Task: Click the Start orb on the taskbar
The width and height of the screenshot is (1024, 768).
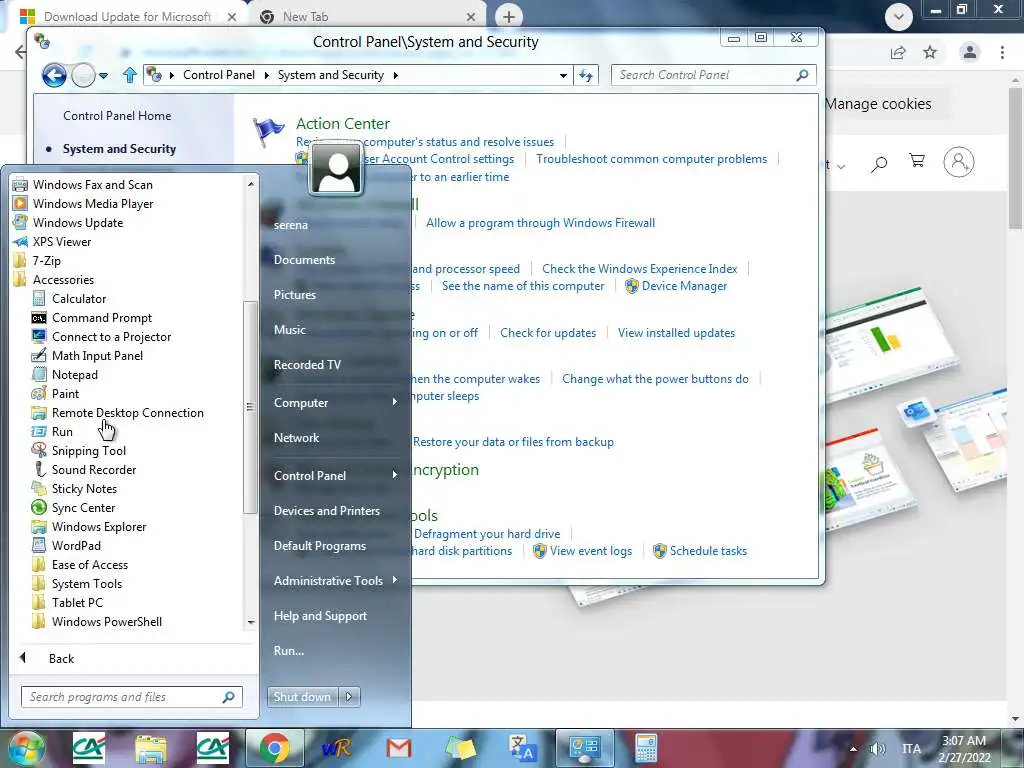Action: click(x=26, y=748)
